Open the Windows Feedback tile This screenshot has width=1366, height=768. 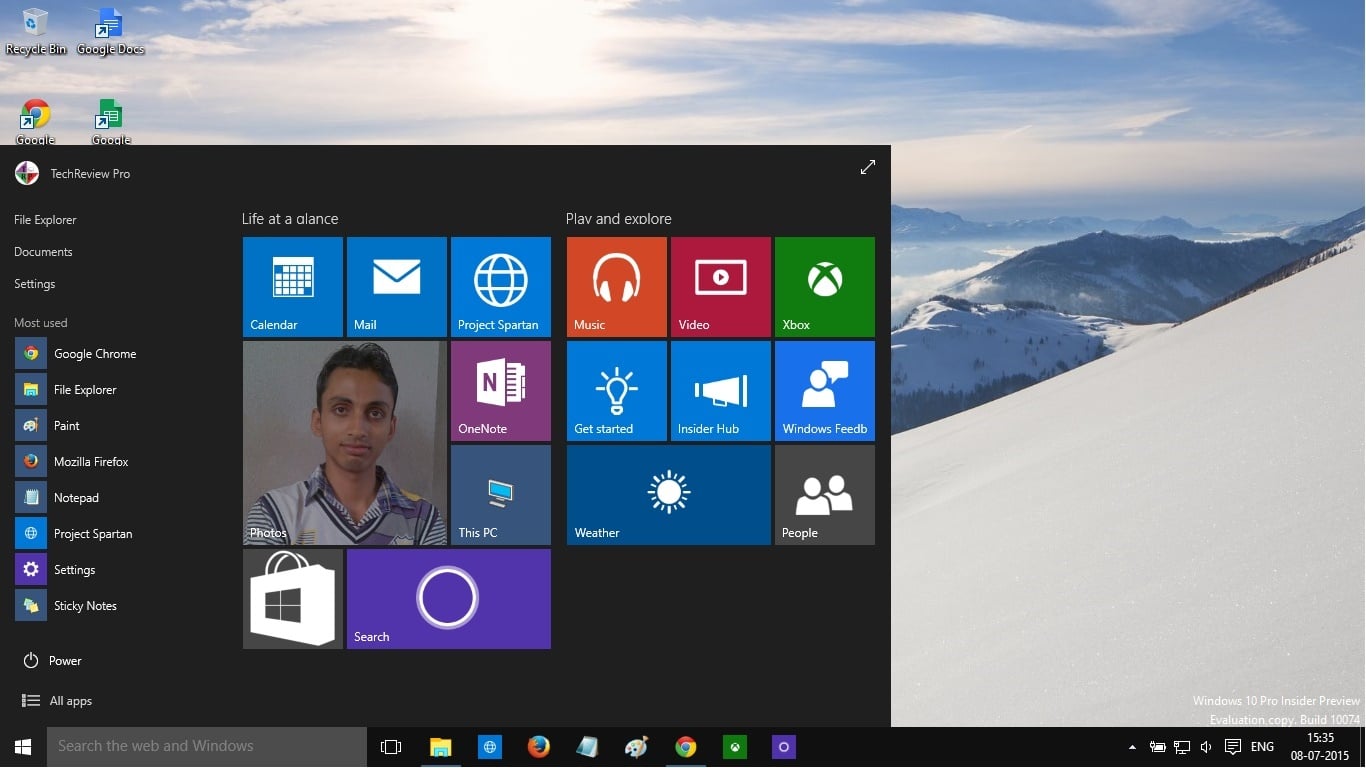(825, 391)
